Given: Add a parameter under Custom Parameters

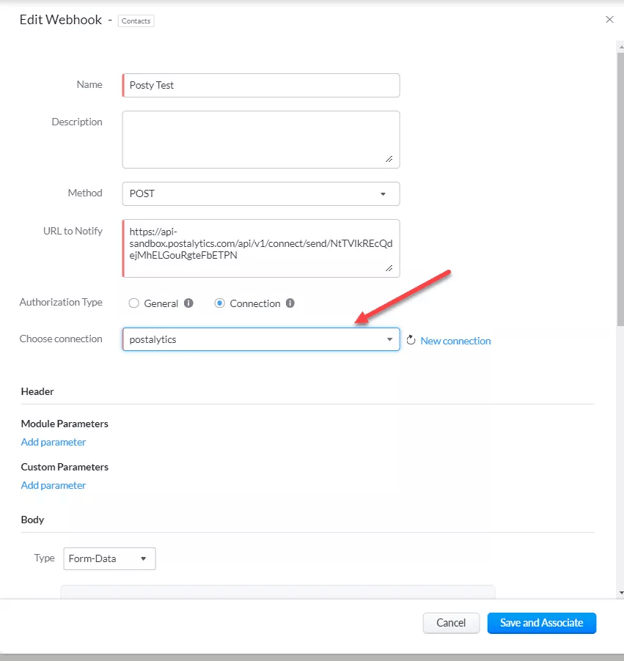Looking at the screenshot, I should click(53, 485).
